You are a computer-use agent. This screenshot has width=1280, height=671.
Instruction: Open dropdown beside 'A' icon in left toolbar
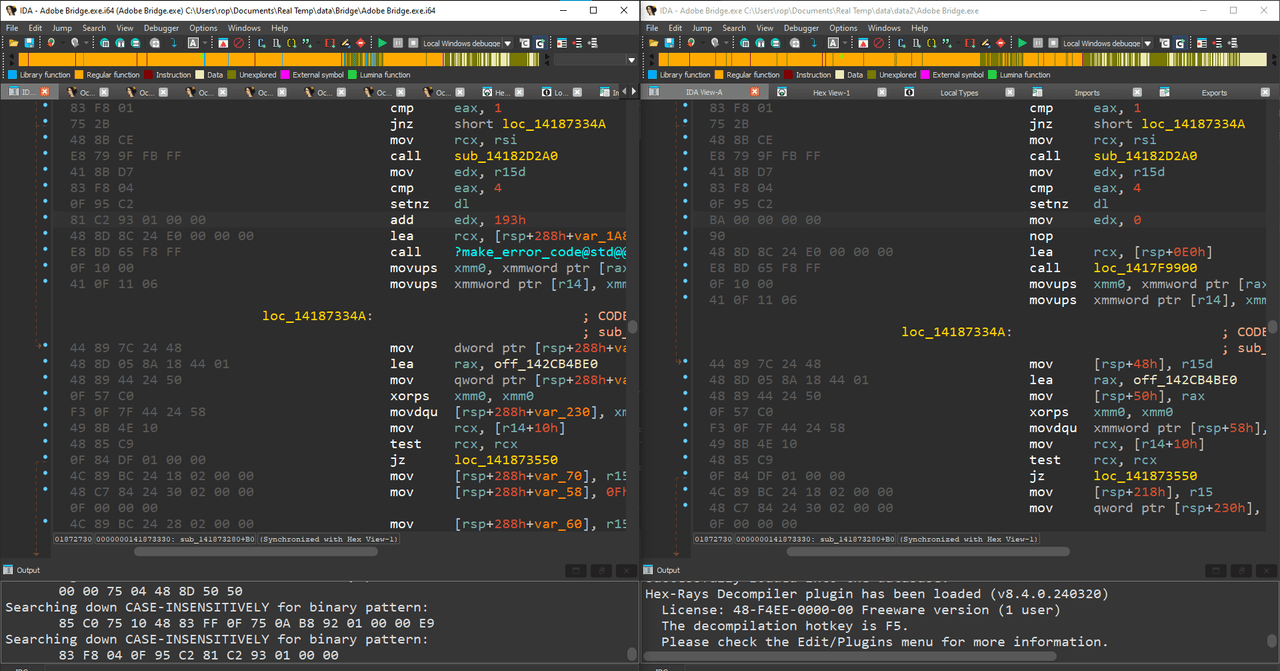(205, 43)
